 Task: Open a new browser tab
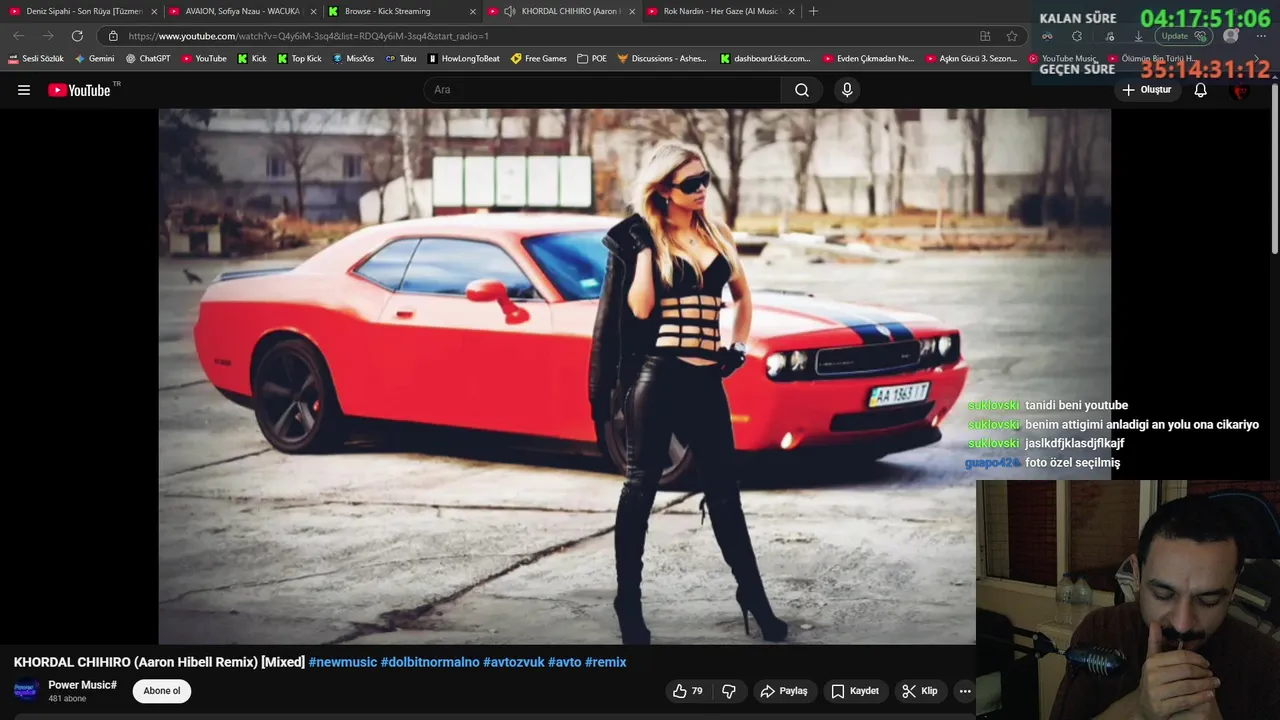(813, 11)
